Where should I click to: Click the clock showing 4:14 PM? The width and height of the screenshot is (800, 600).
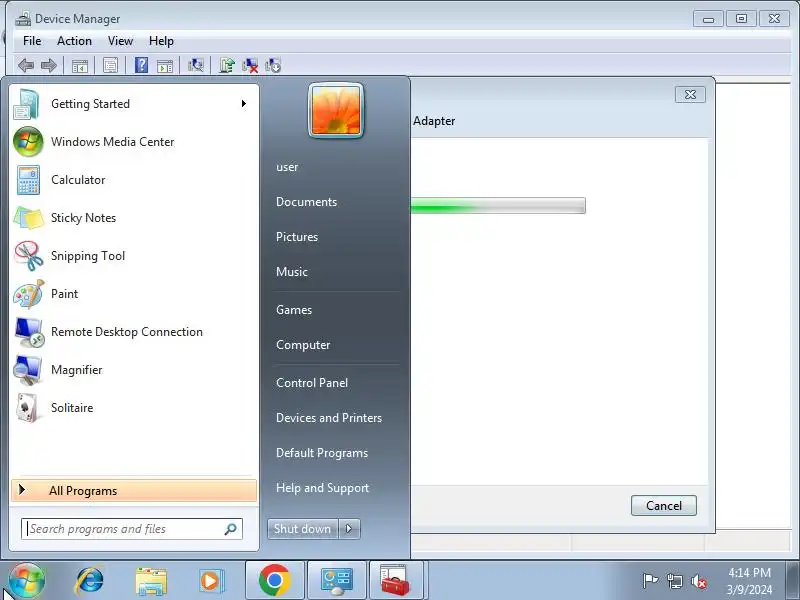749,572
